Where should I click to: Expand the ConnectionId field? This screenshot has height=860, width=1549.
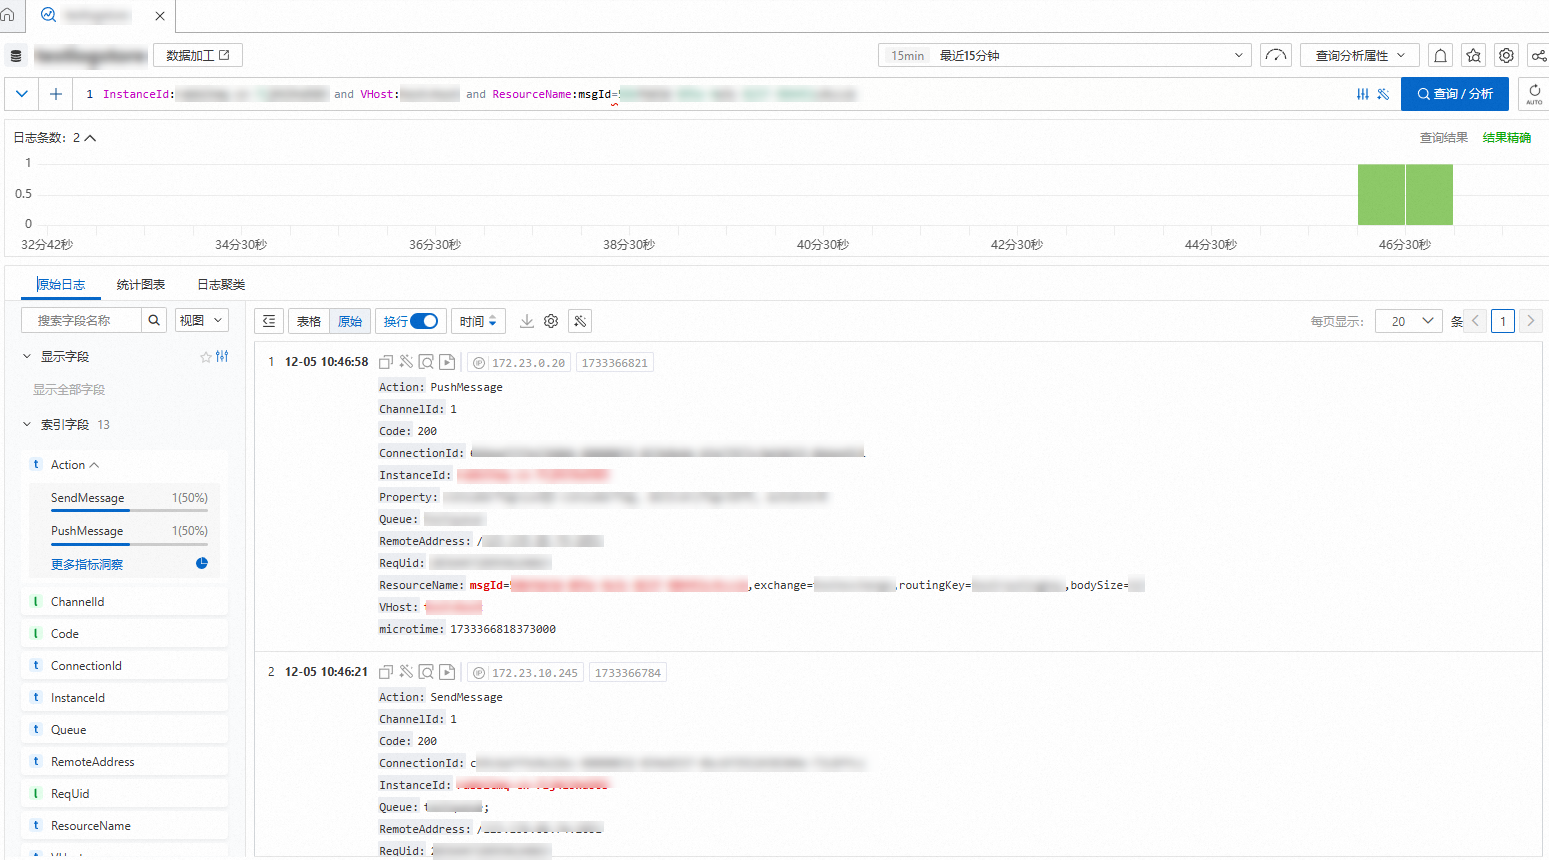[x=124, y=666]
